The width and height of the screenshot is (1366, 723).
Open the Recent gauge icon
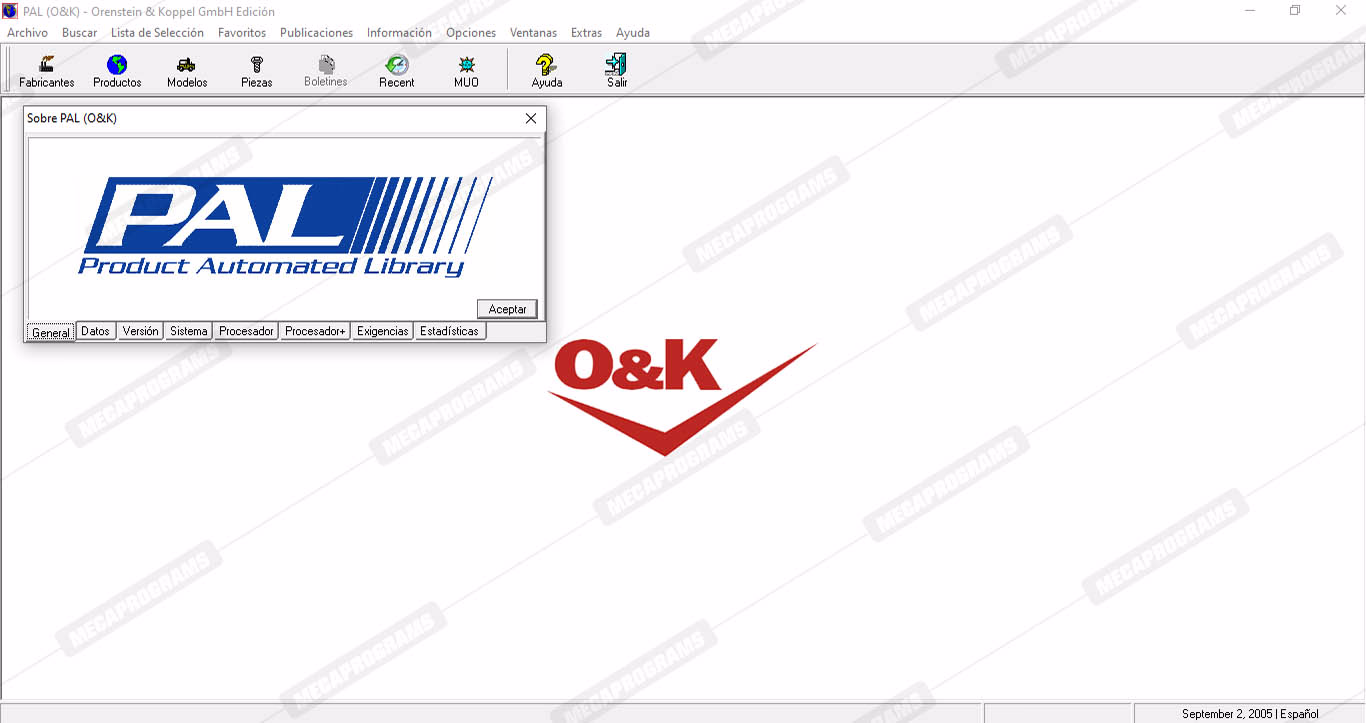tap(397, 71)
